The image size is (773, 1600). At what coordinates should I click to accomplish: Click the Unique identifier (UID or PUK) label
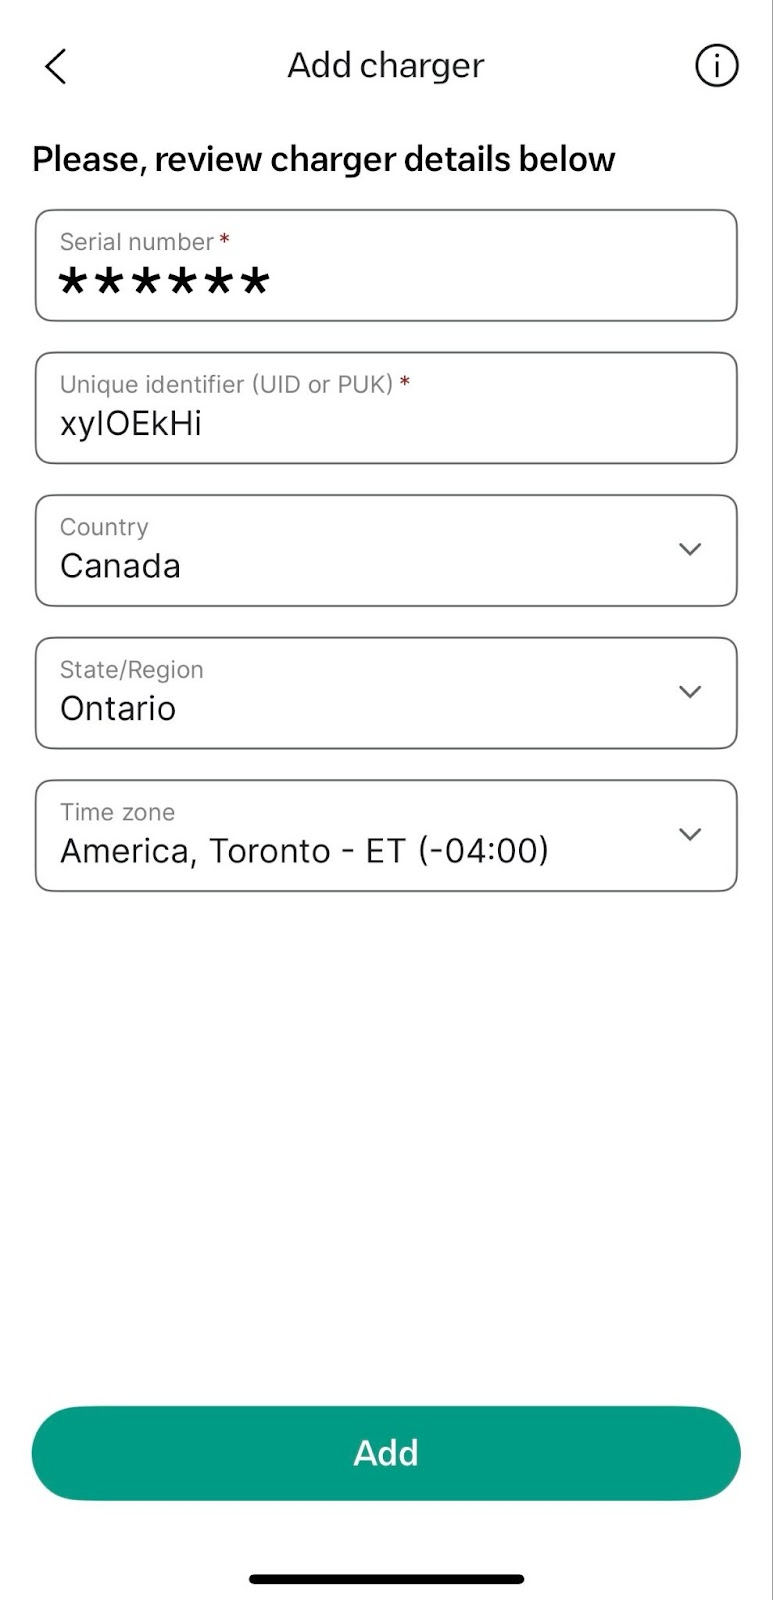pyautogui.click(x=226, y=385)
